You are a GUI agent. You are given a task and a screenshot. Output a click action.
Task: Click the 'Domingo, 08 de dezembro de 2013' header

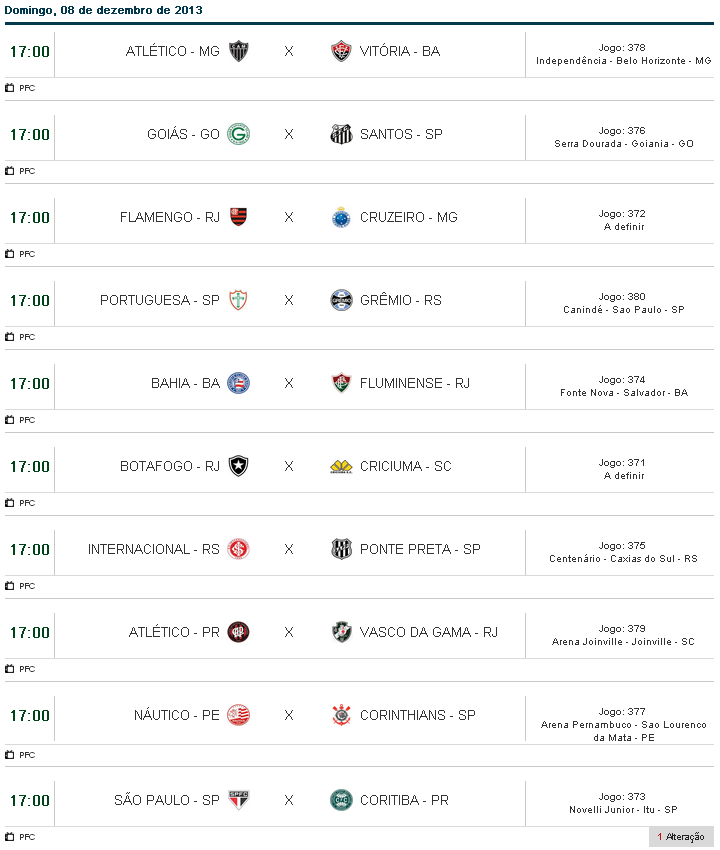pyautogui.click(x=104, y=10)
